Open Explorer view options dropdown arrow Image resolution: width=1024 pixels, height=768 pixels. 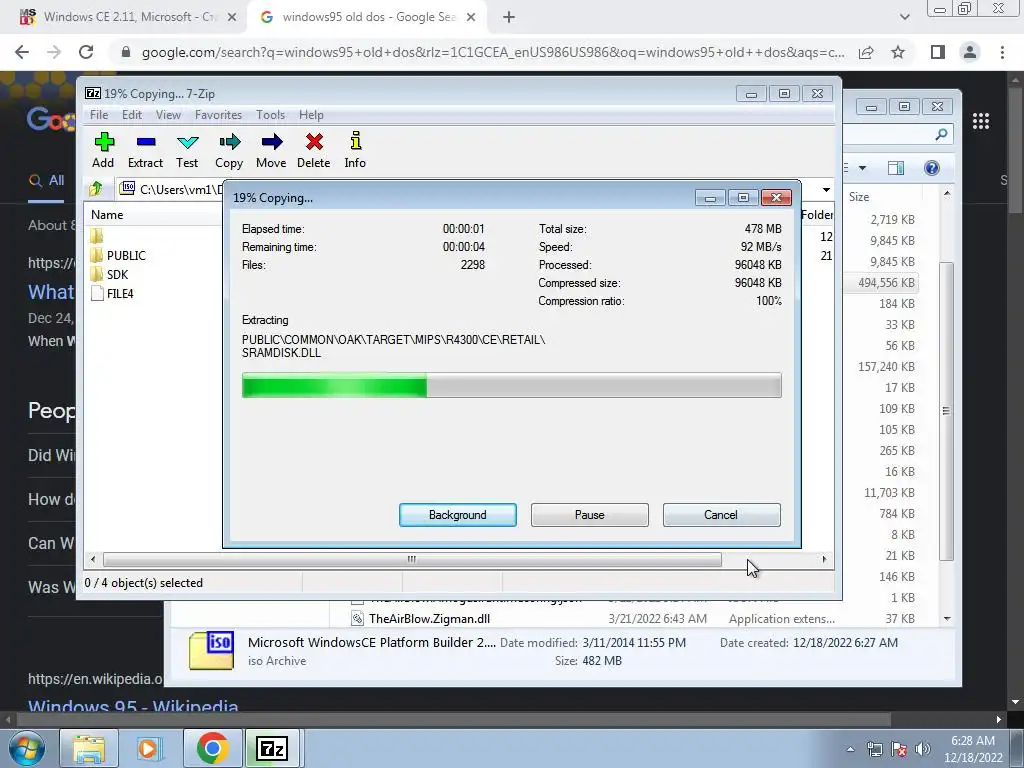pyautogui.click(x=862, y=168)
